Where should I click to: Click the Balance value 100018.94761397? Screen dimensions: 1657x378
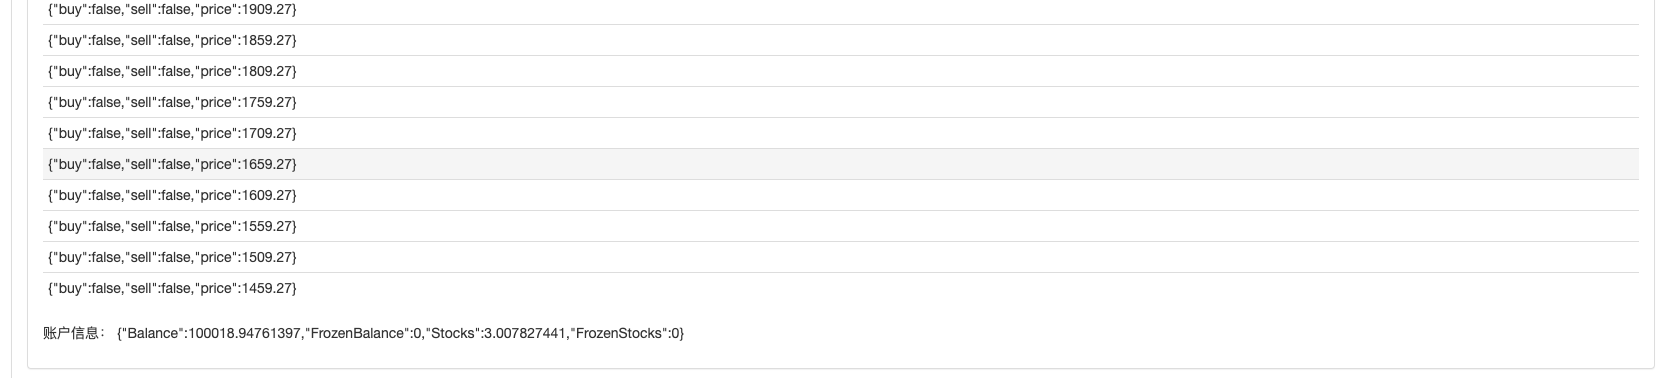[246, 333]
